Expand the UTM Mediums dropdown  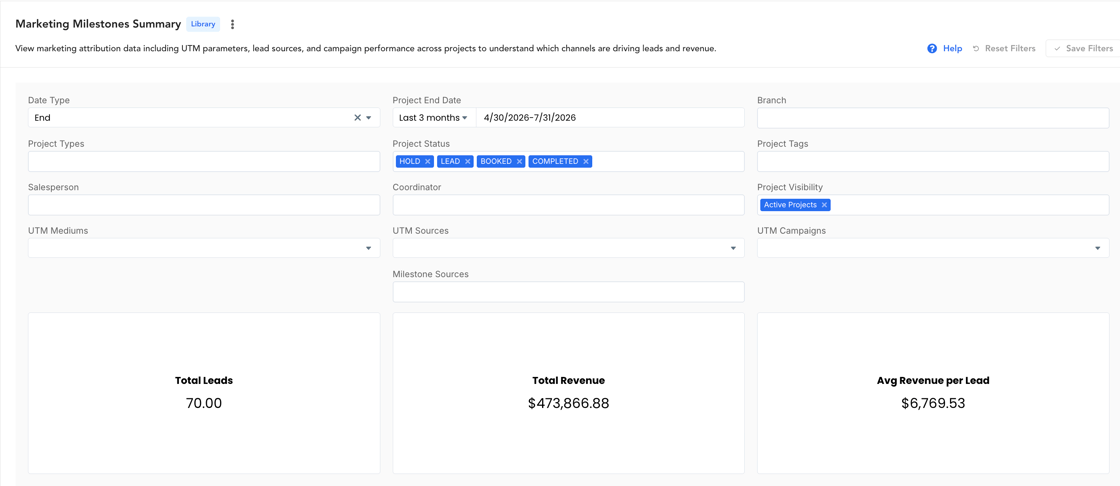click(369, 248)
